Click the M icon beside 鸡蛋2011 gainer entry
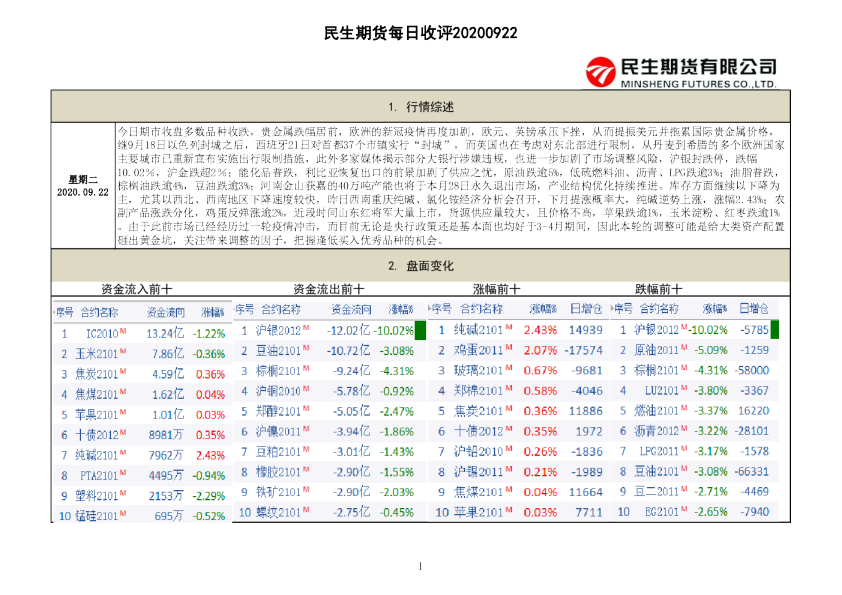842x595 pixels. 508,349
